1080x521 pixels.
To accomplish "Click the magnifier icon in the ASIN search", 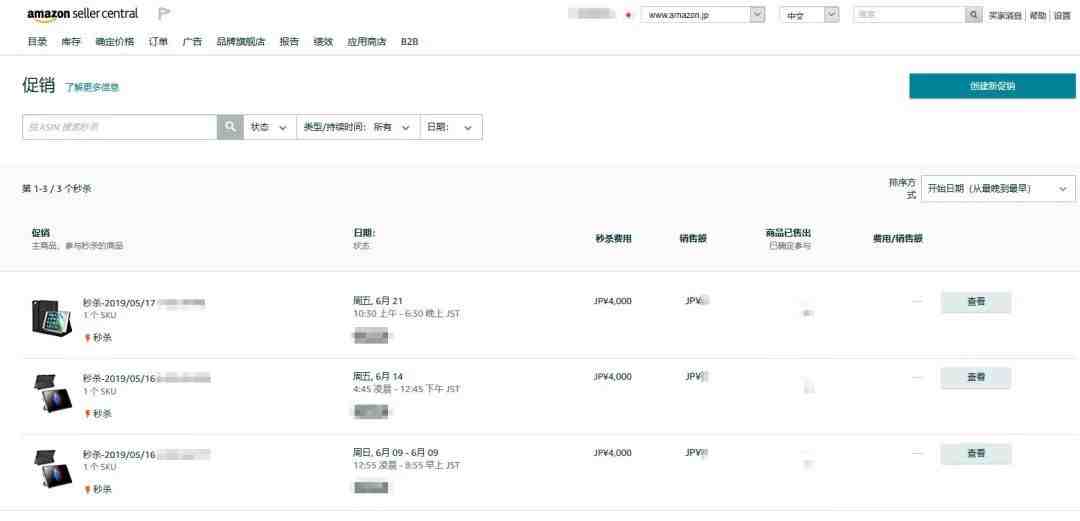I will coord(230,127).
